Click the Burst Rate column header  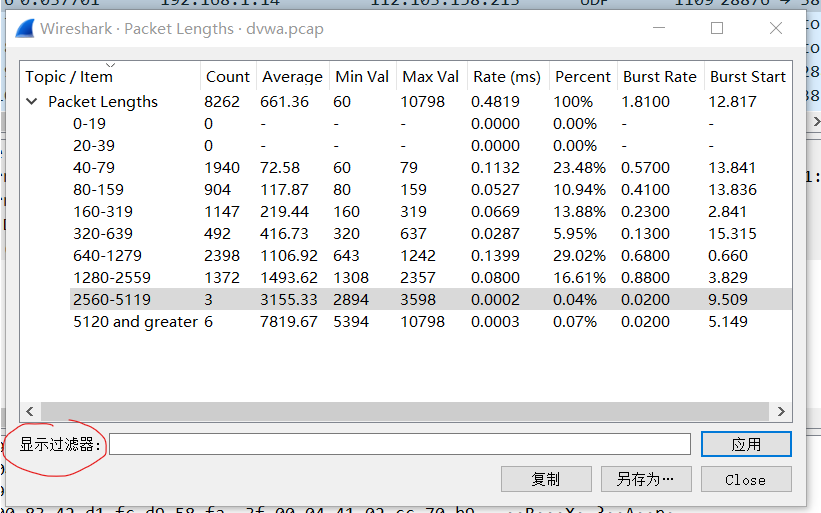coord(660,76)
